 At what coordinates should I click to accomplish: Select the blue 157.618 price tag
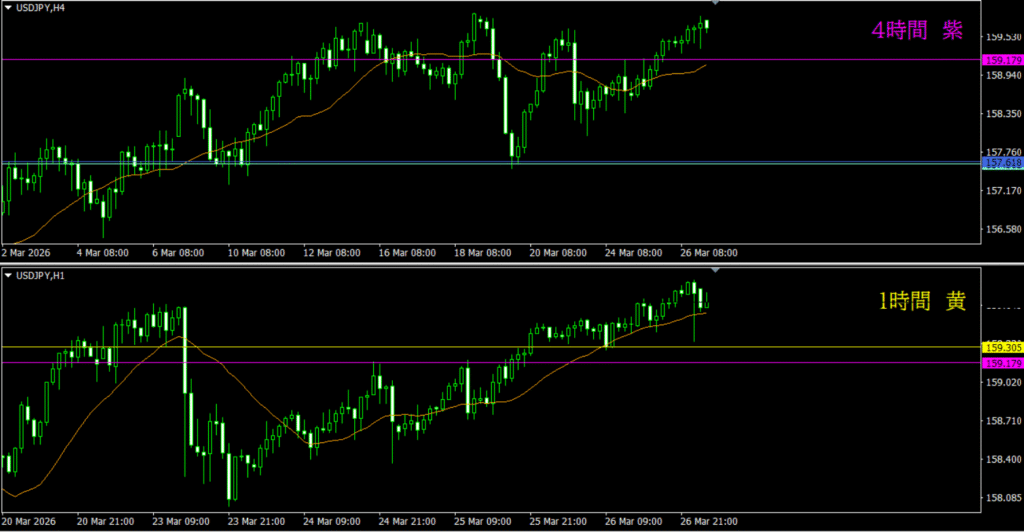(x=1001, y=162)
